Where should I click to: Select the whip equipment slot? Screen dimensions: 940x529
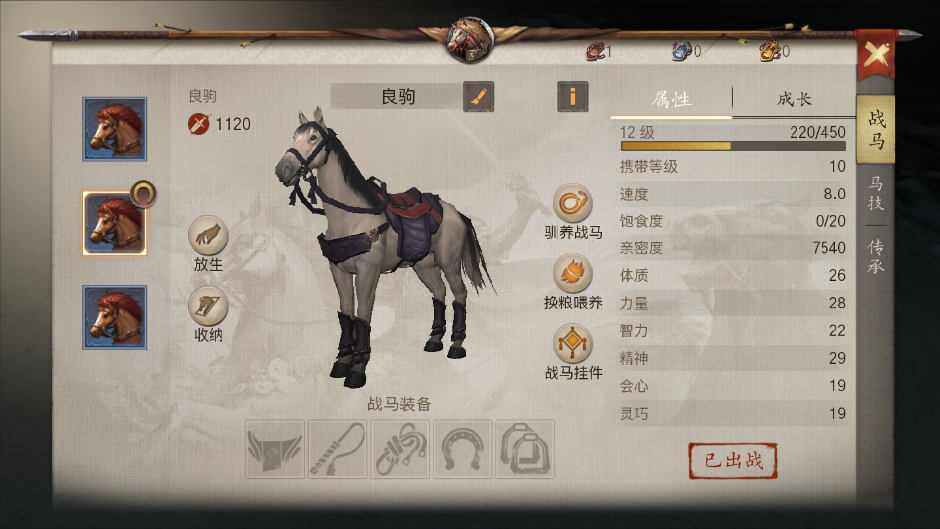(x=338, y=449)
